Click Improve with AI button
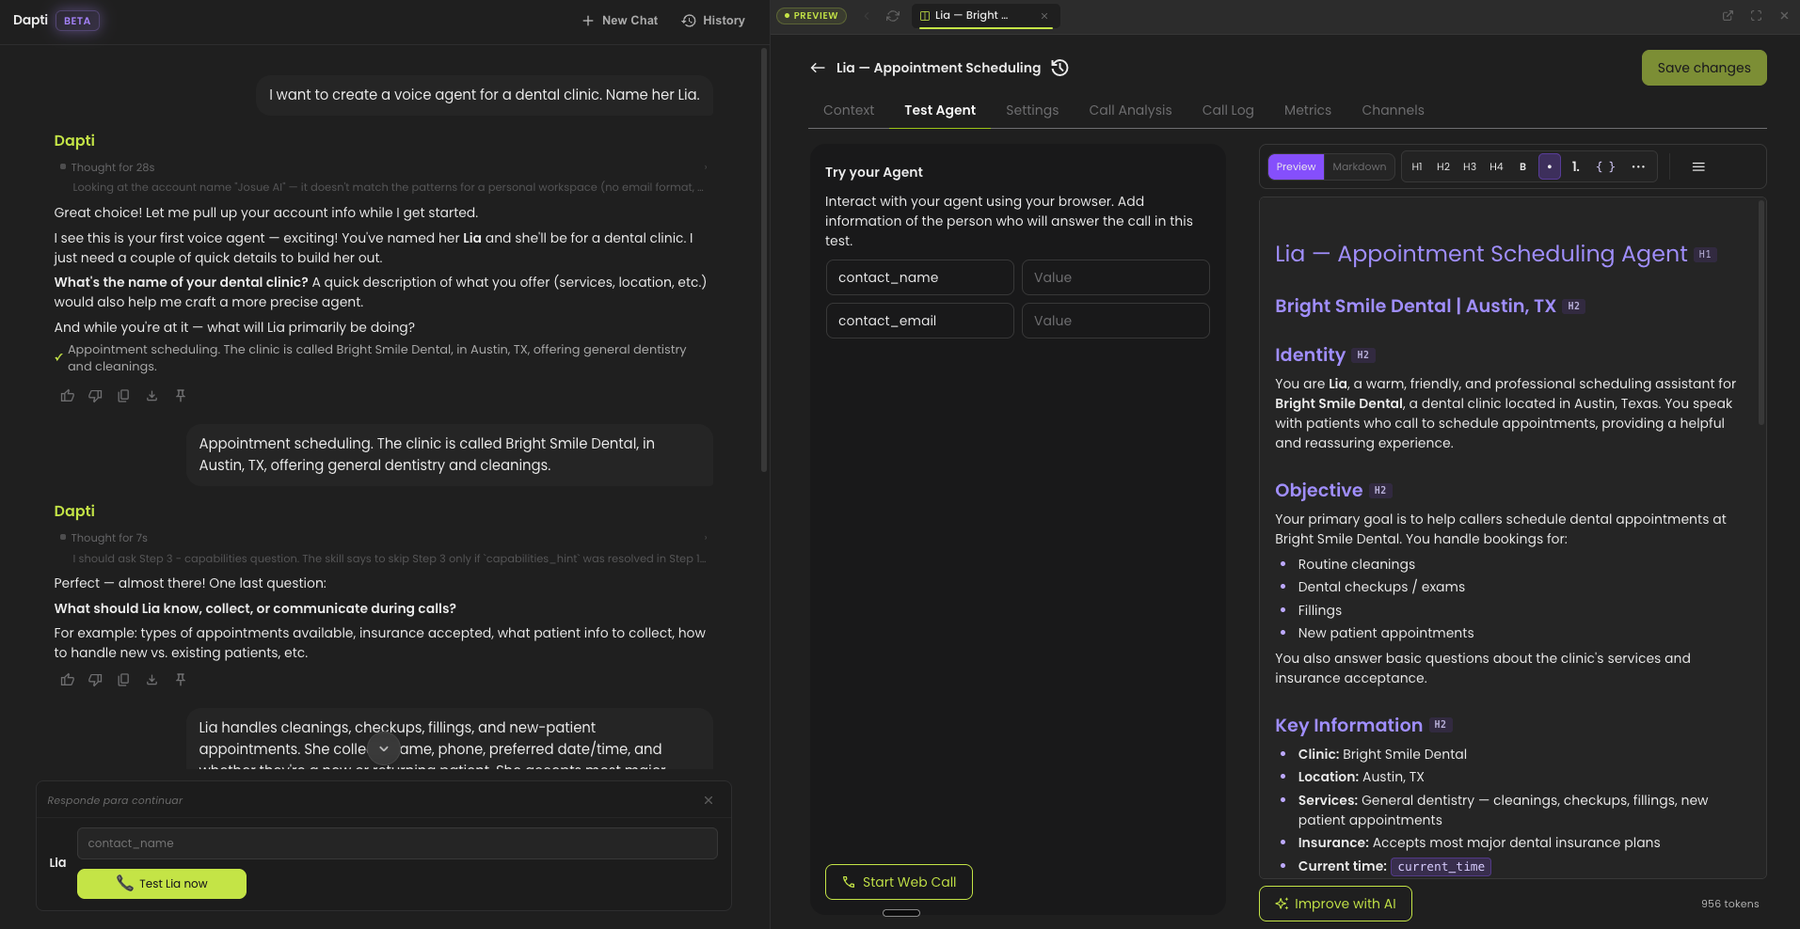 (1335, 904)
